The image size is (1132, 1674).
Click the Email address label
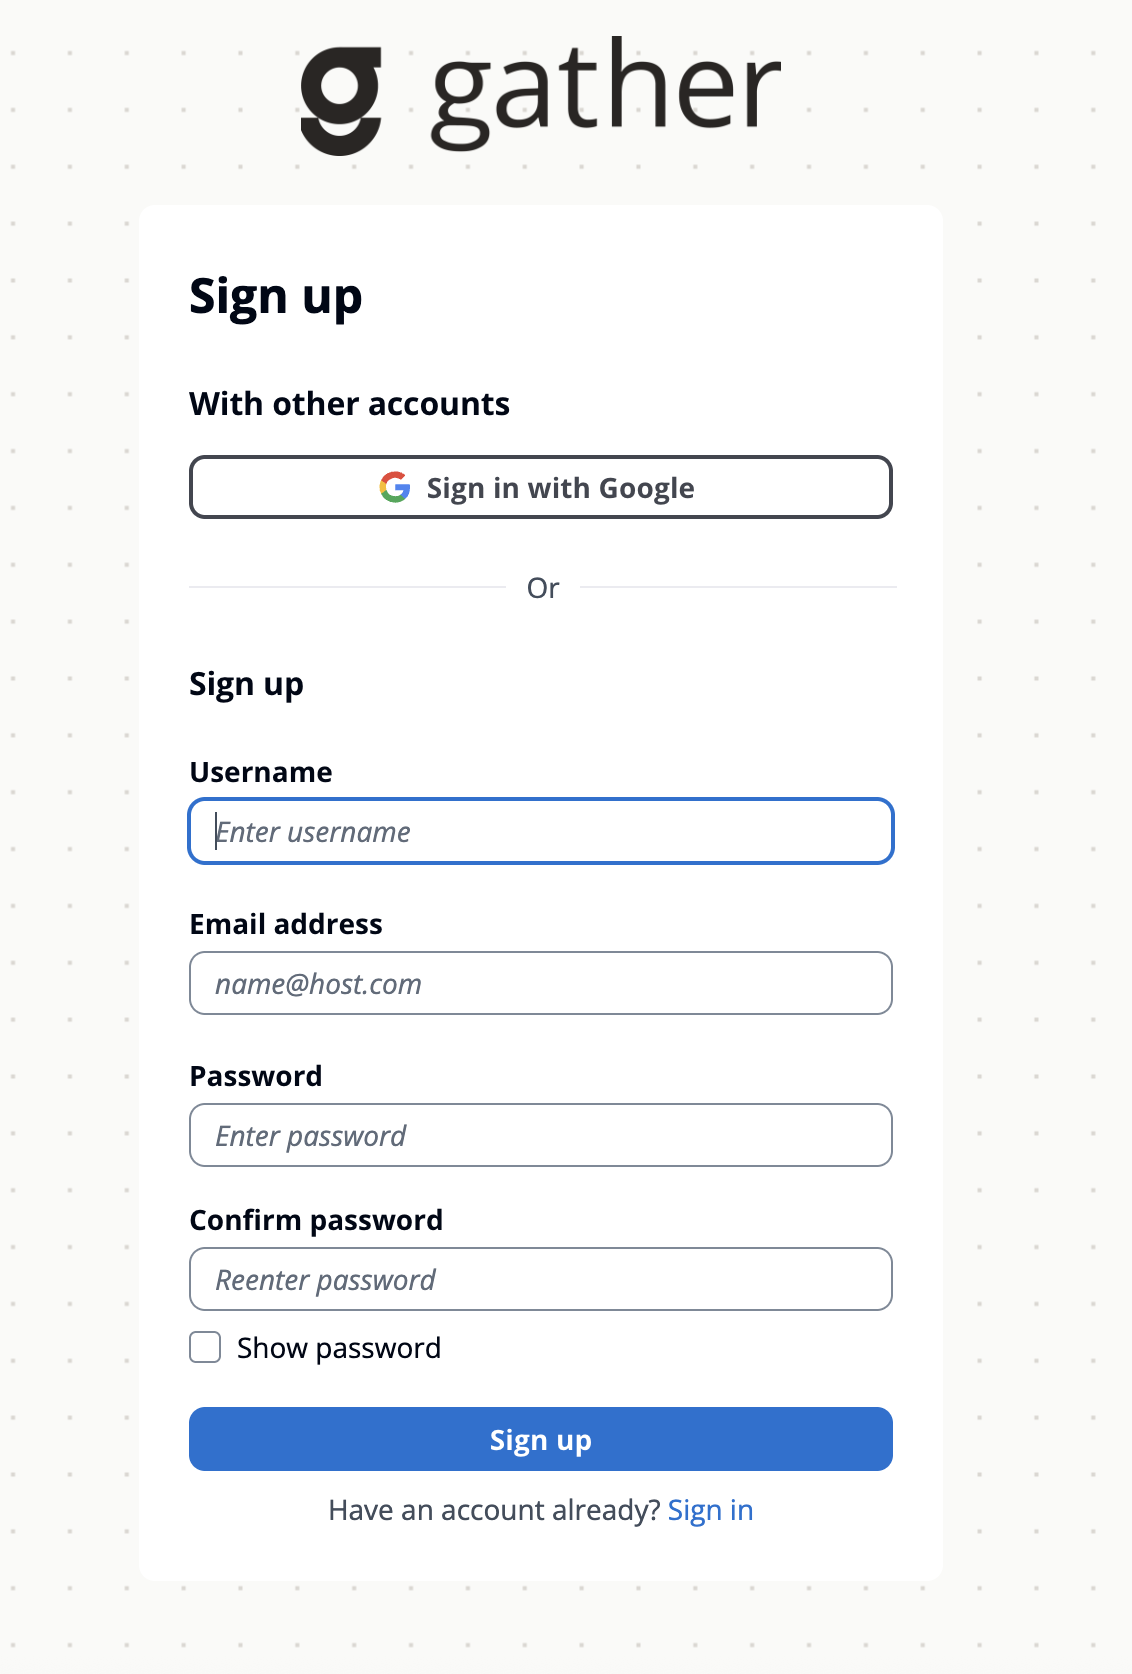286,924
